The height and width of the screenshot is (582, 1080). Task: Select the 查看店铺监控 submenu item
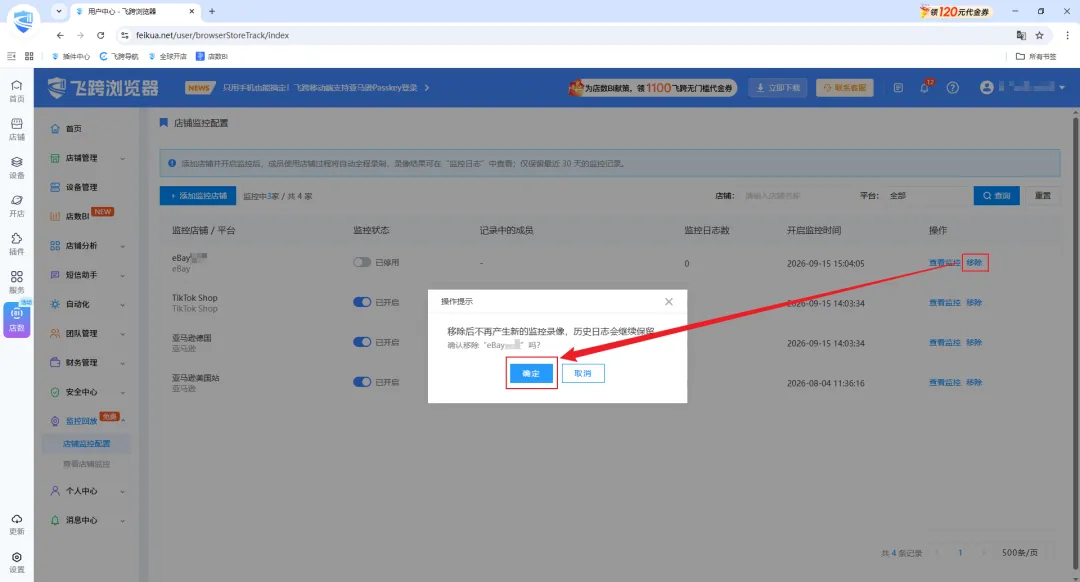click(x=87, y=464)
